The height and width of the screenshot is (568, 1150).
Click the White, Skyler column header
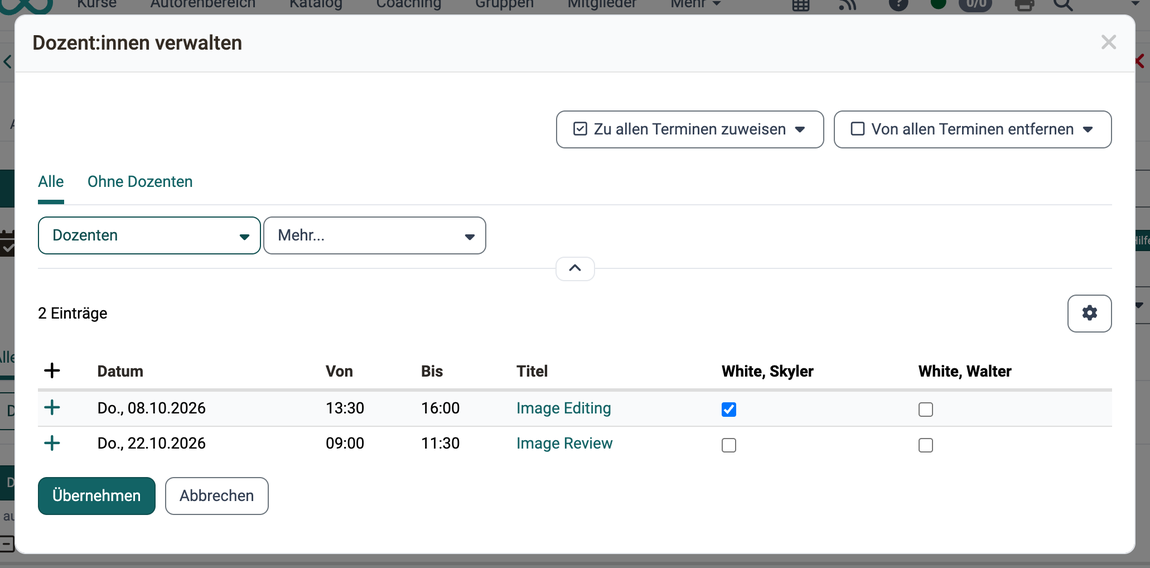point(768,371)
